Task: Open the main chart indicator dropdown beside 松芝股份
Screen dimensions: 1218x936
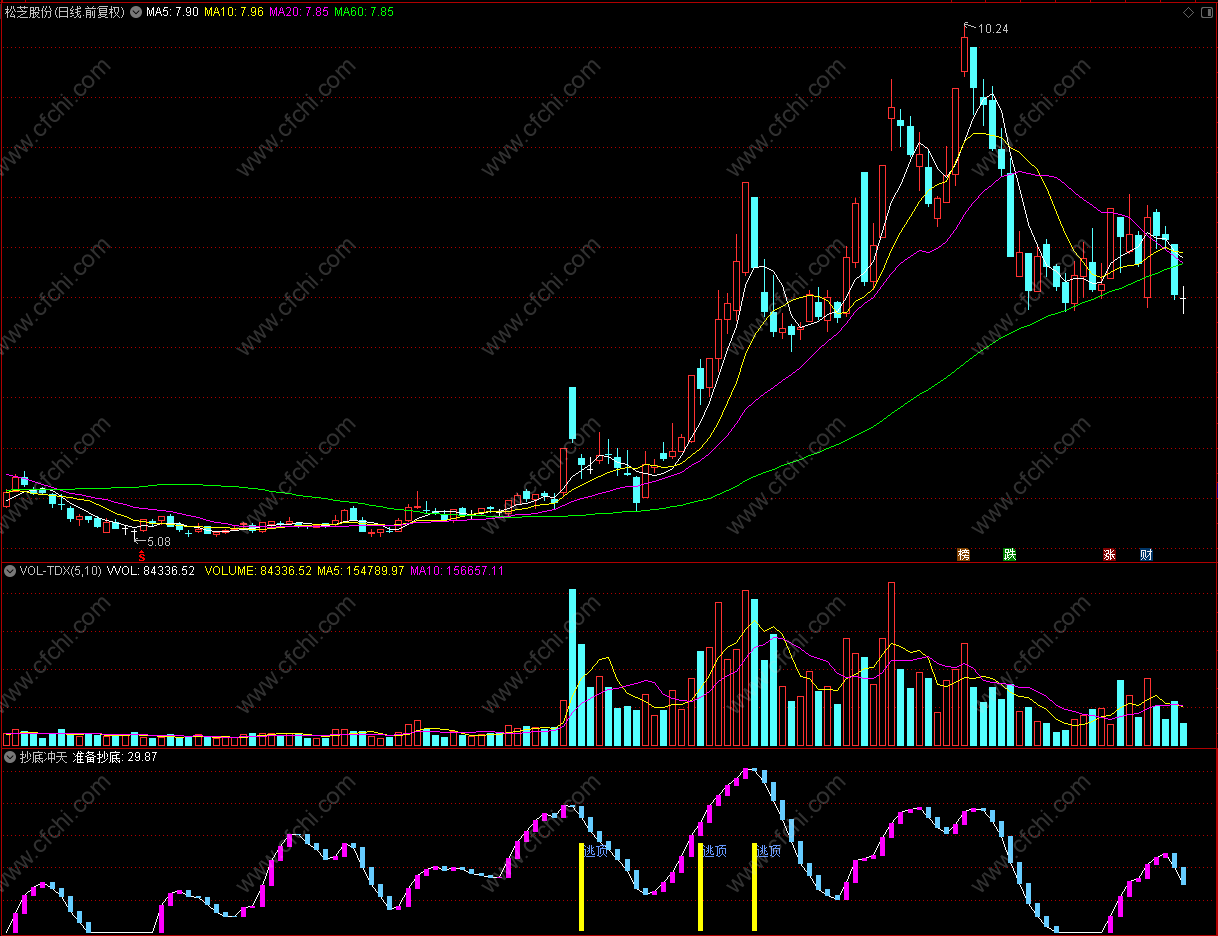Action: pos(136,12)
